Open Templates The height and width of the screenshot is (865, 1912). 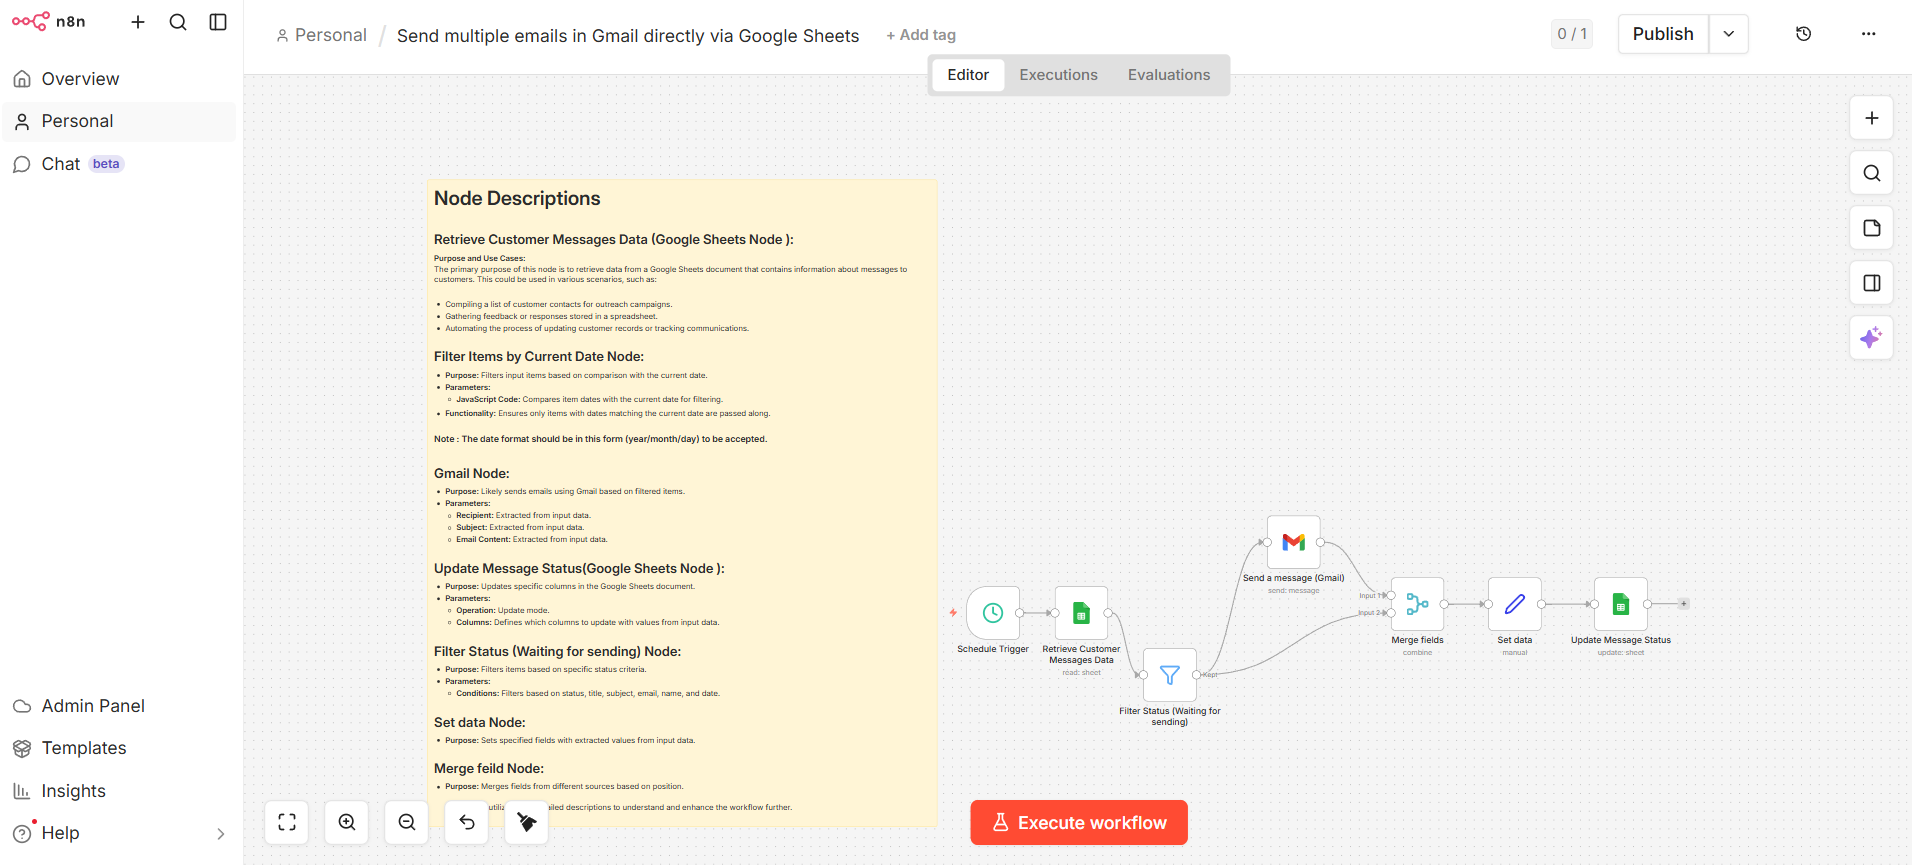(120, 748)
